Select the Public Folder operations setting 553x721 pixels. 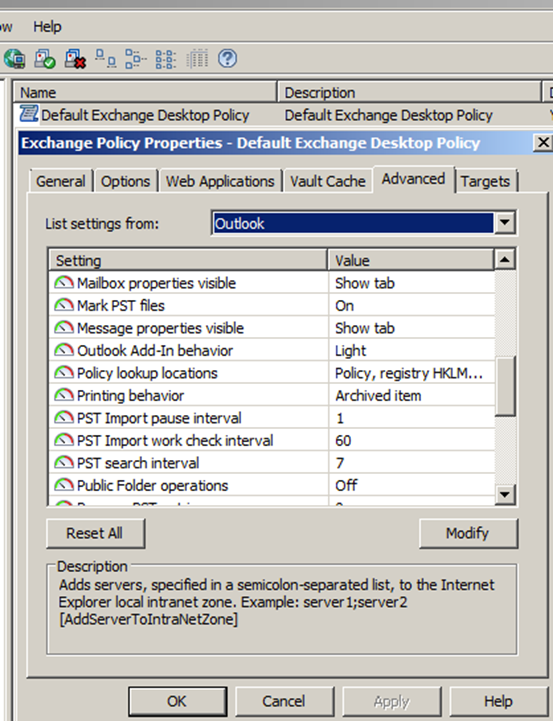[x=272, y=486]
